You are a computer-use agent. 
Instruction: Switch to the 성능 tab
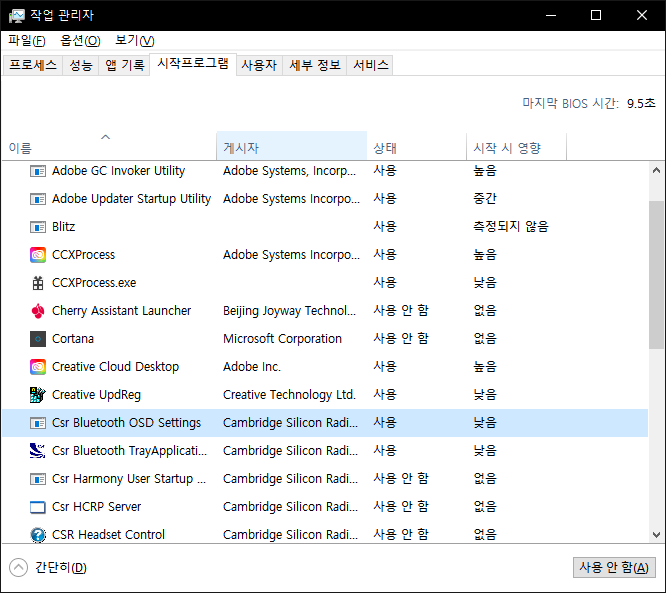click(81, 65)
